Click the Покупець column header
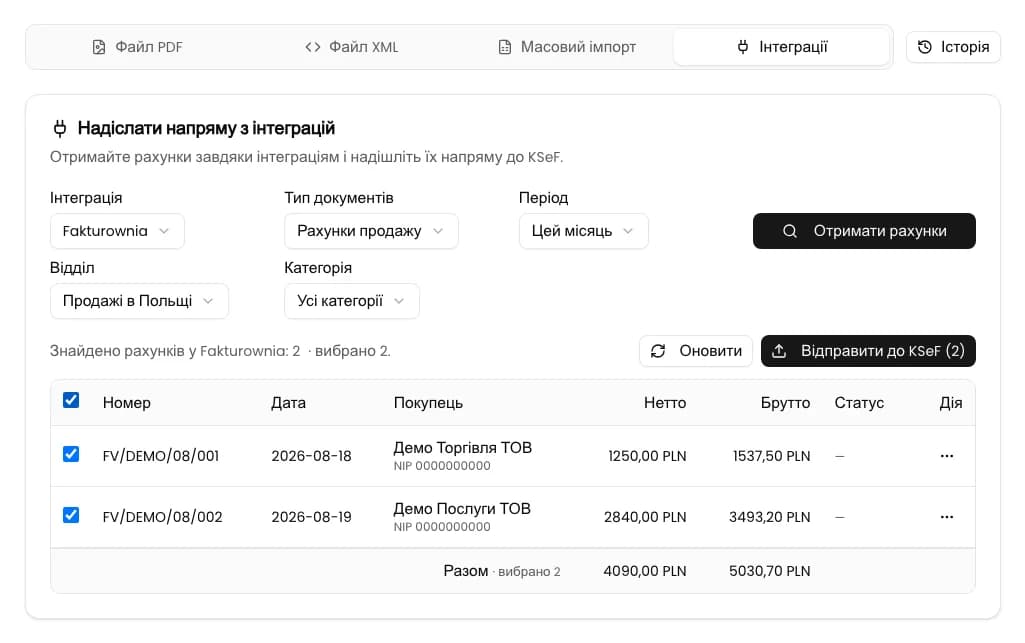The height and width of the screenshot is (643, 1025). coord(428,403)
